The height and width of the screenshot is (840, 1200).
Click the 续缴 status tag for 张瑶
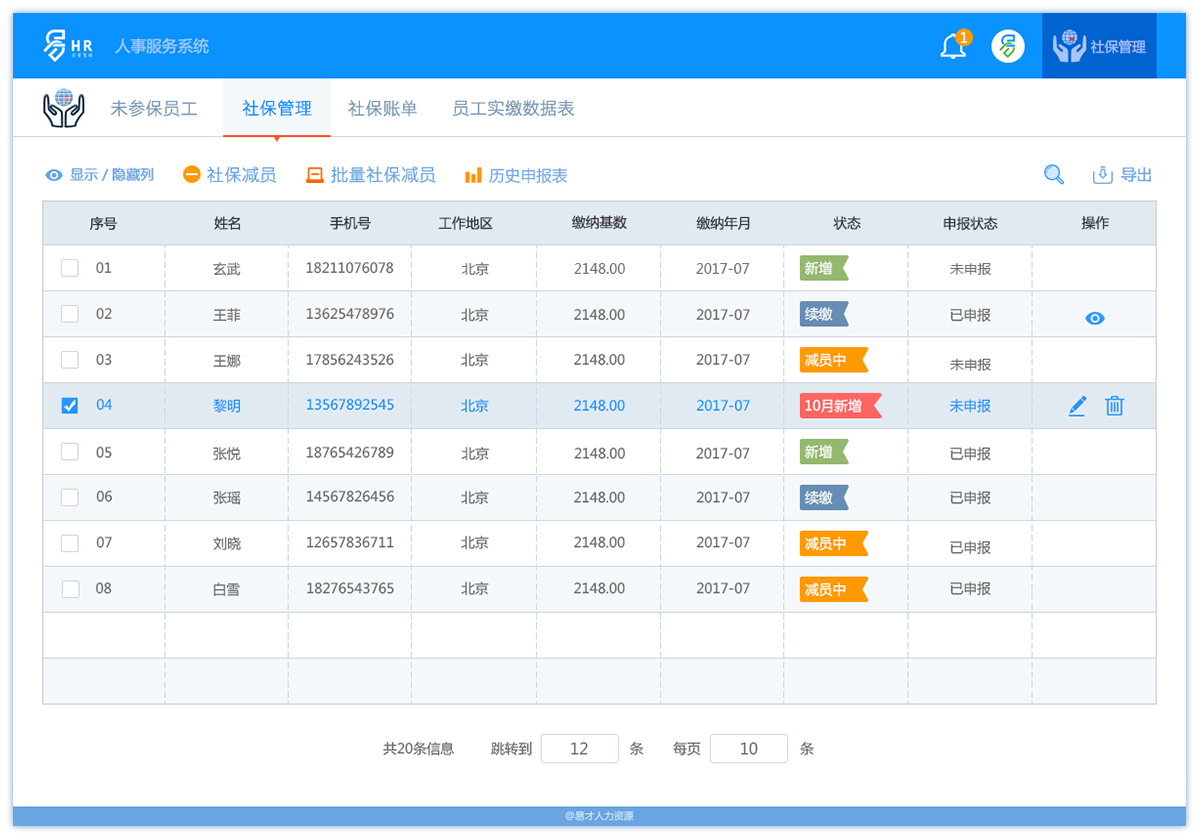tap(824, 497)
